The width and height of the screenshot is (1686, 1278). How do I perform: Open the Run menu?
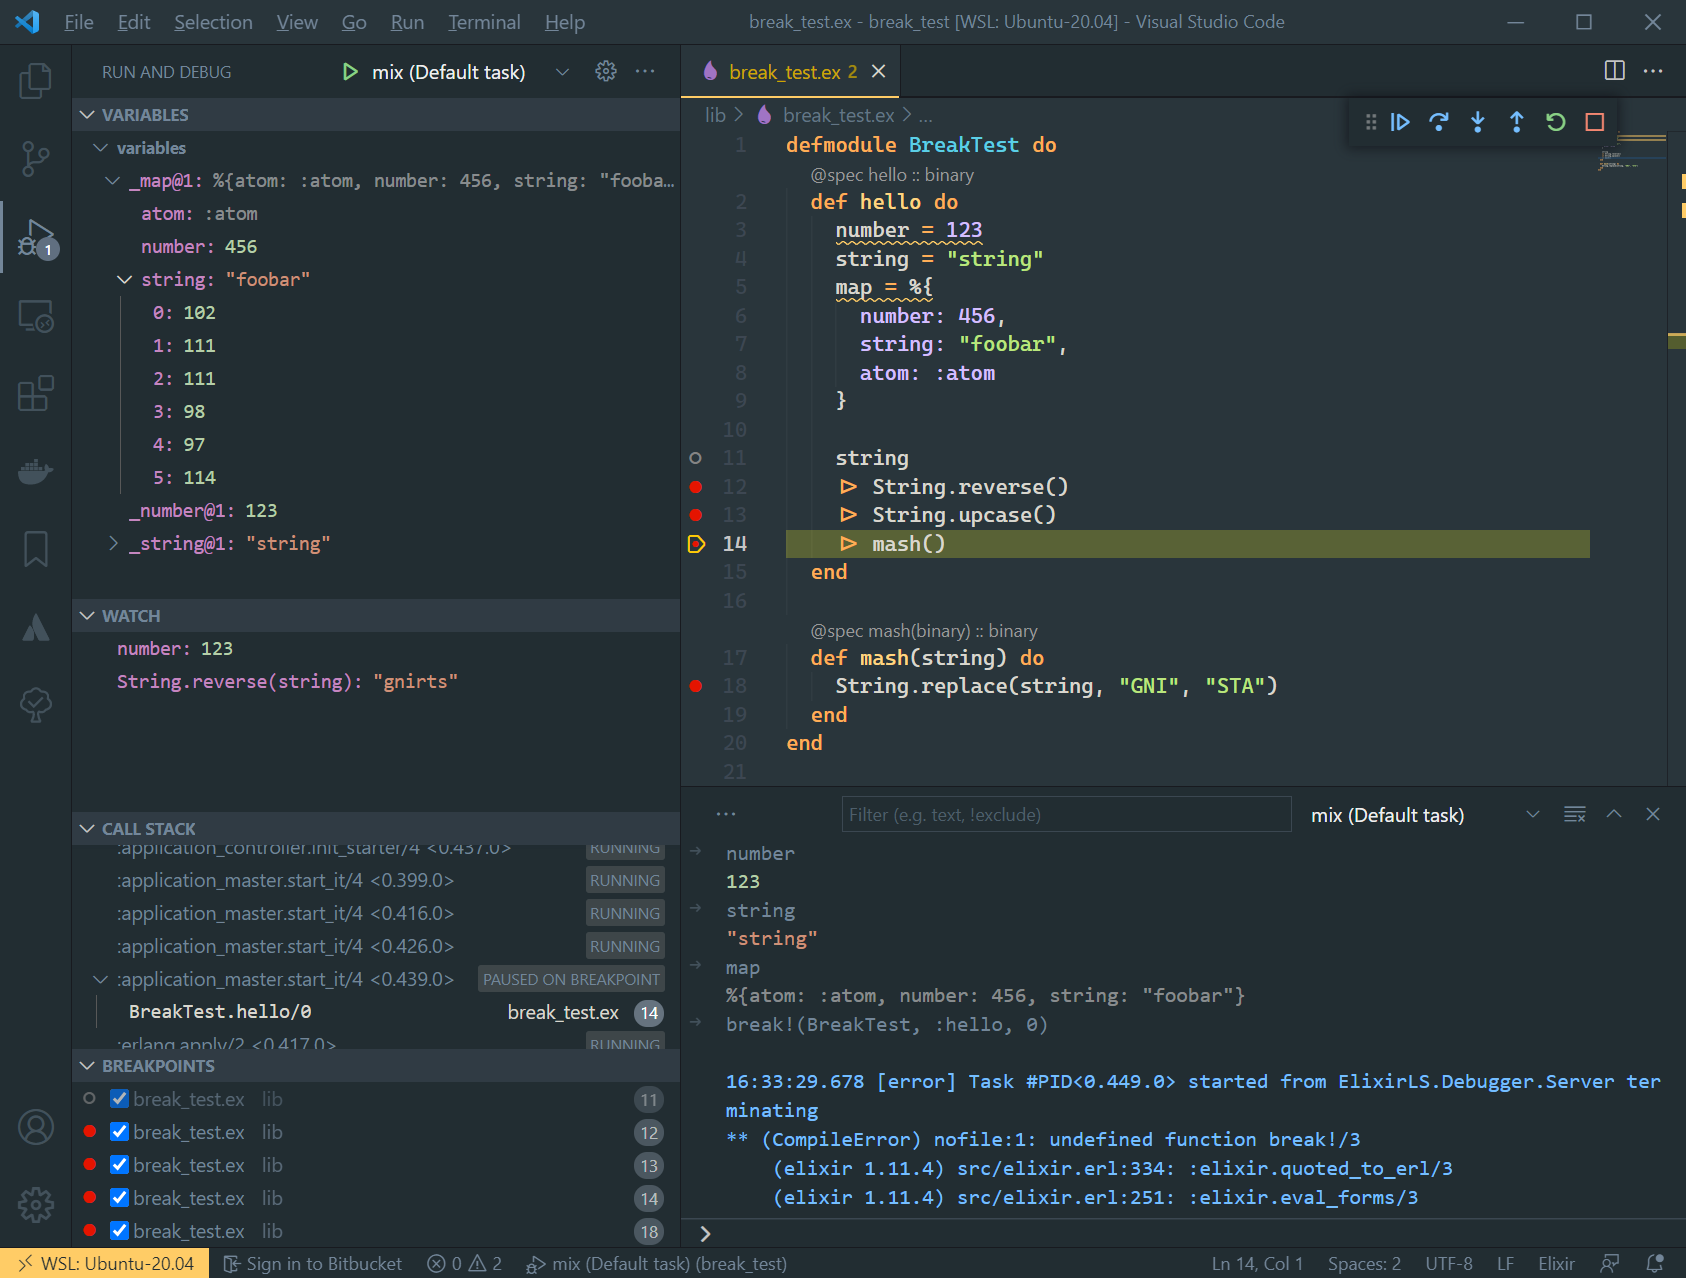(407, 22)
